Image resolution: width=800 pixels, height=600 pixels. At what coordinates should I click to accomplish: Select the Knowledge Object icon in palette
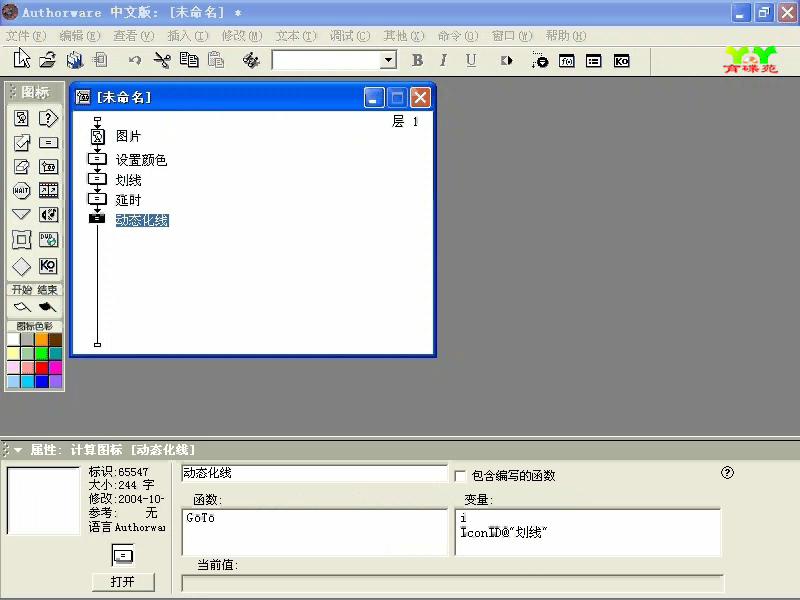pos(48,266)
